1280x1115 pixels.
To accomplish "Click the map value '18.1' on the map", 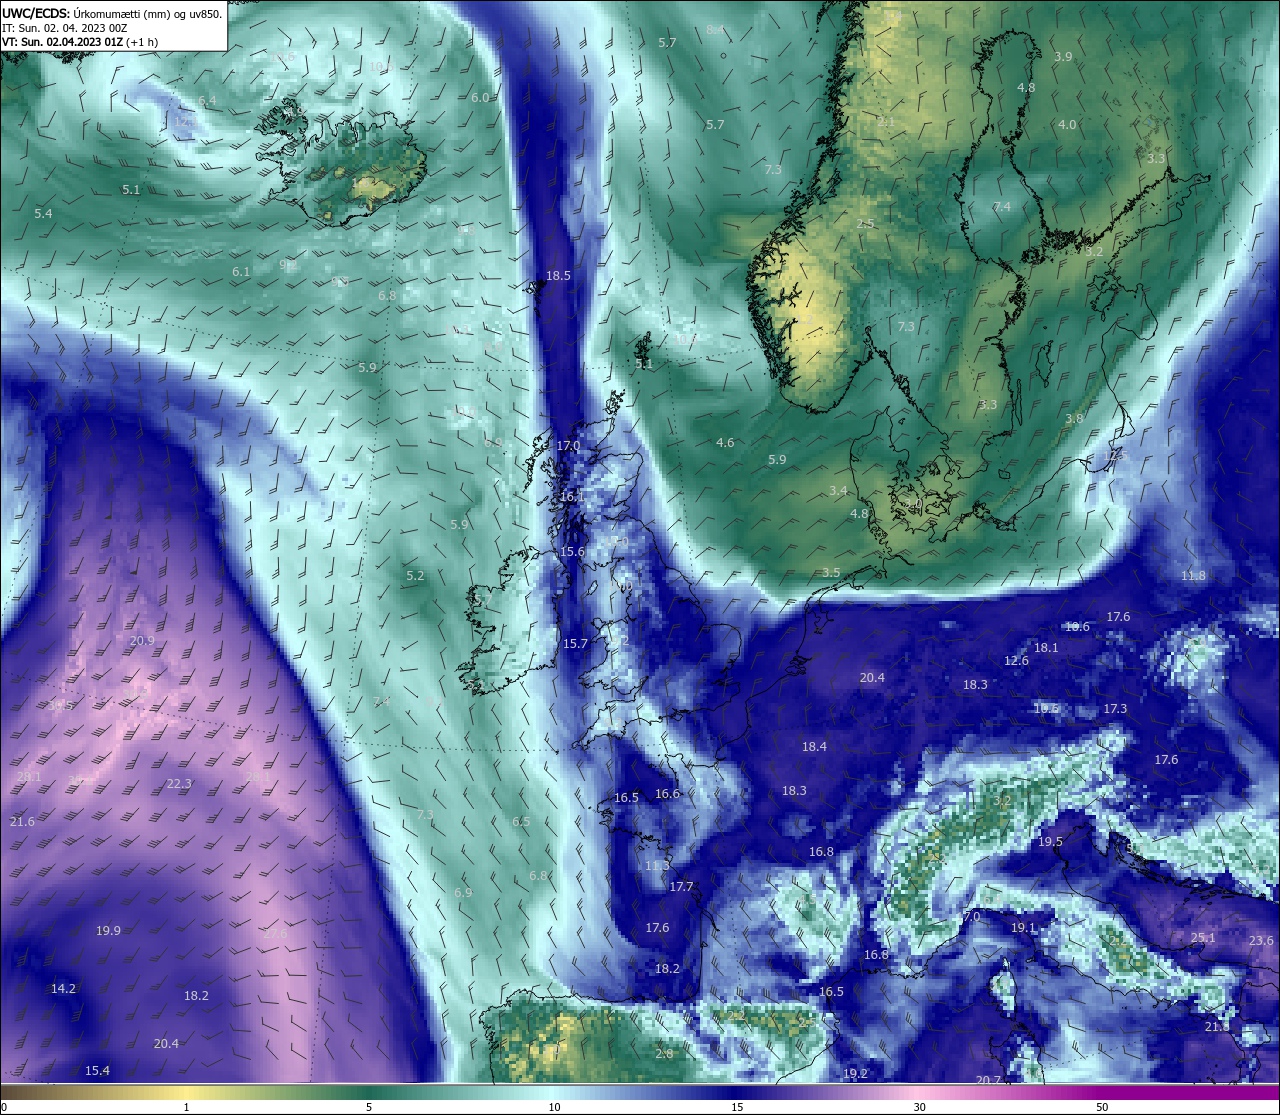I will click(x=1046, y=647).
